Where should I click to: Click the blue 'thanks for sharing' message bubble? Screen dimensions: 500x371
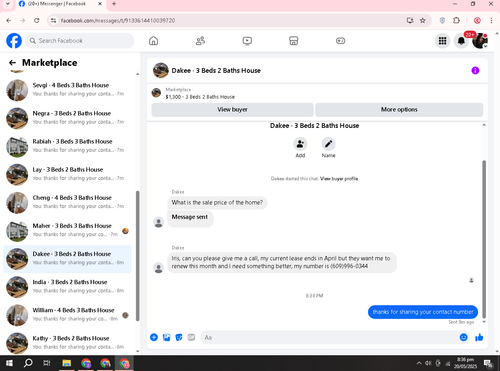click(423, 312)
